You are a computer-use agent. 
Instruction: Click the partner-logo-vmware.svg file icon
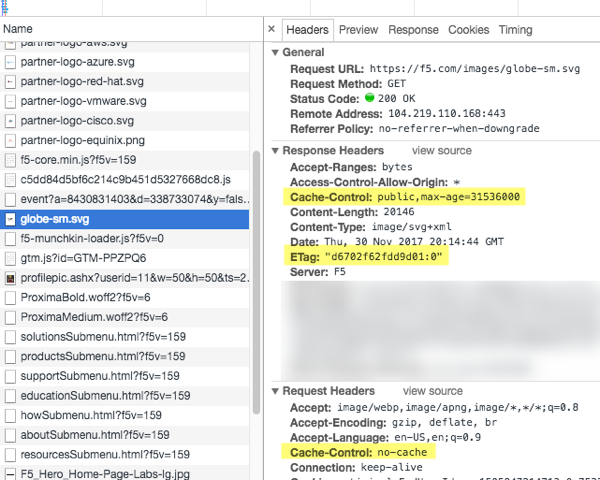pos(10,101)
